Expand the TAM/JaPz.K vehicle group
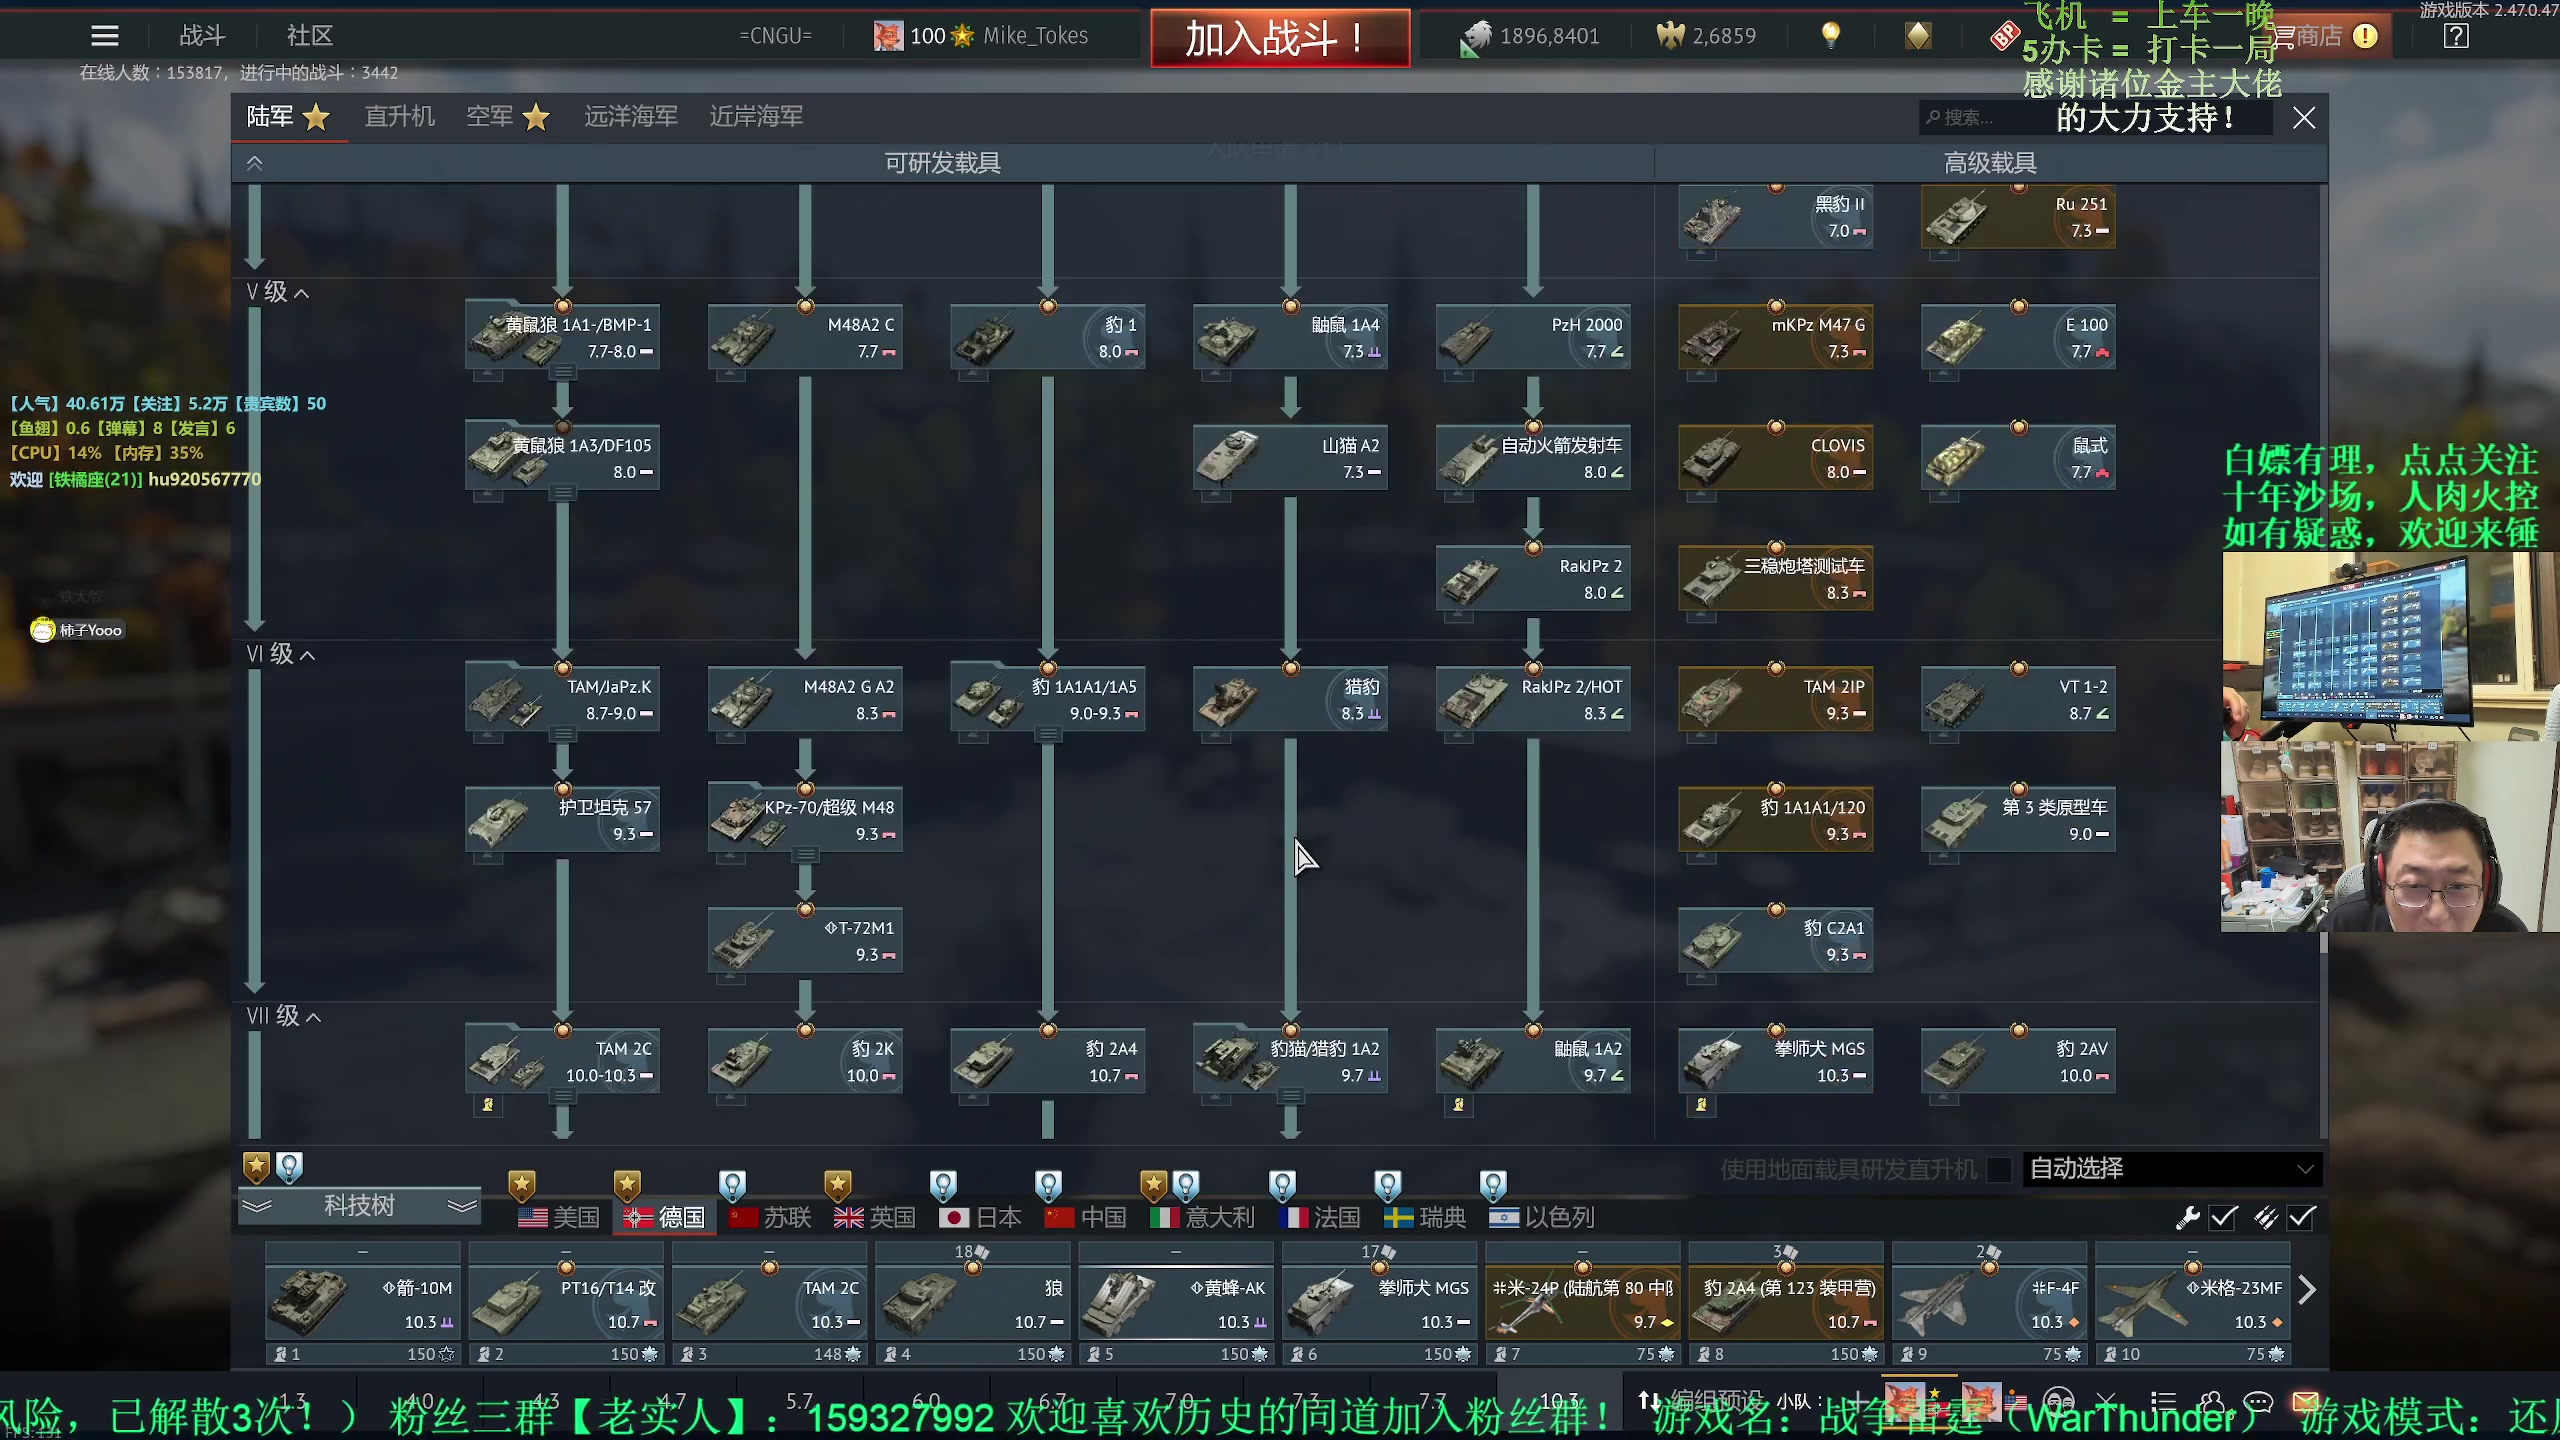 click(x=563, y=734)
